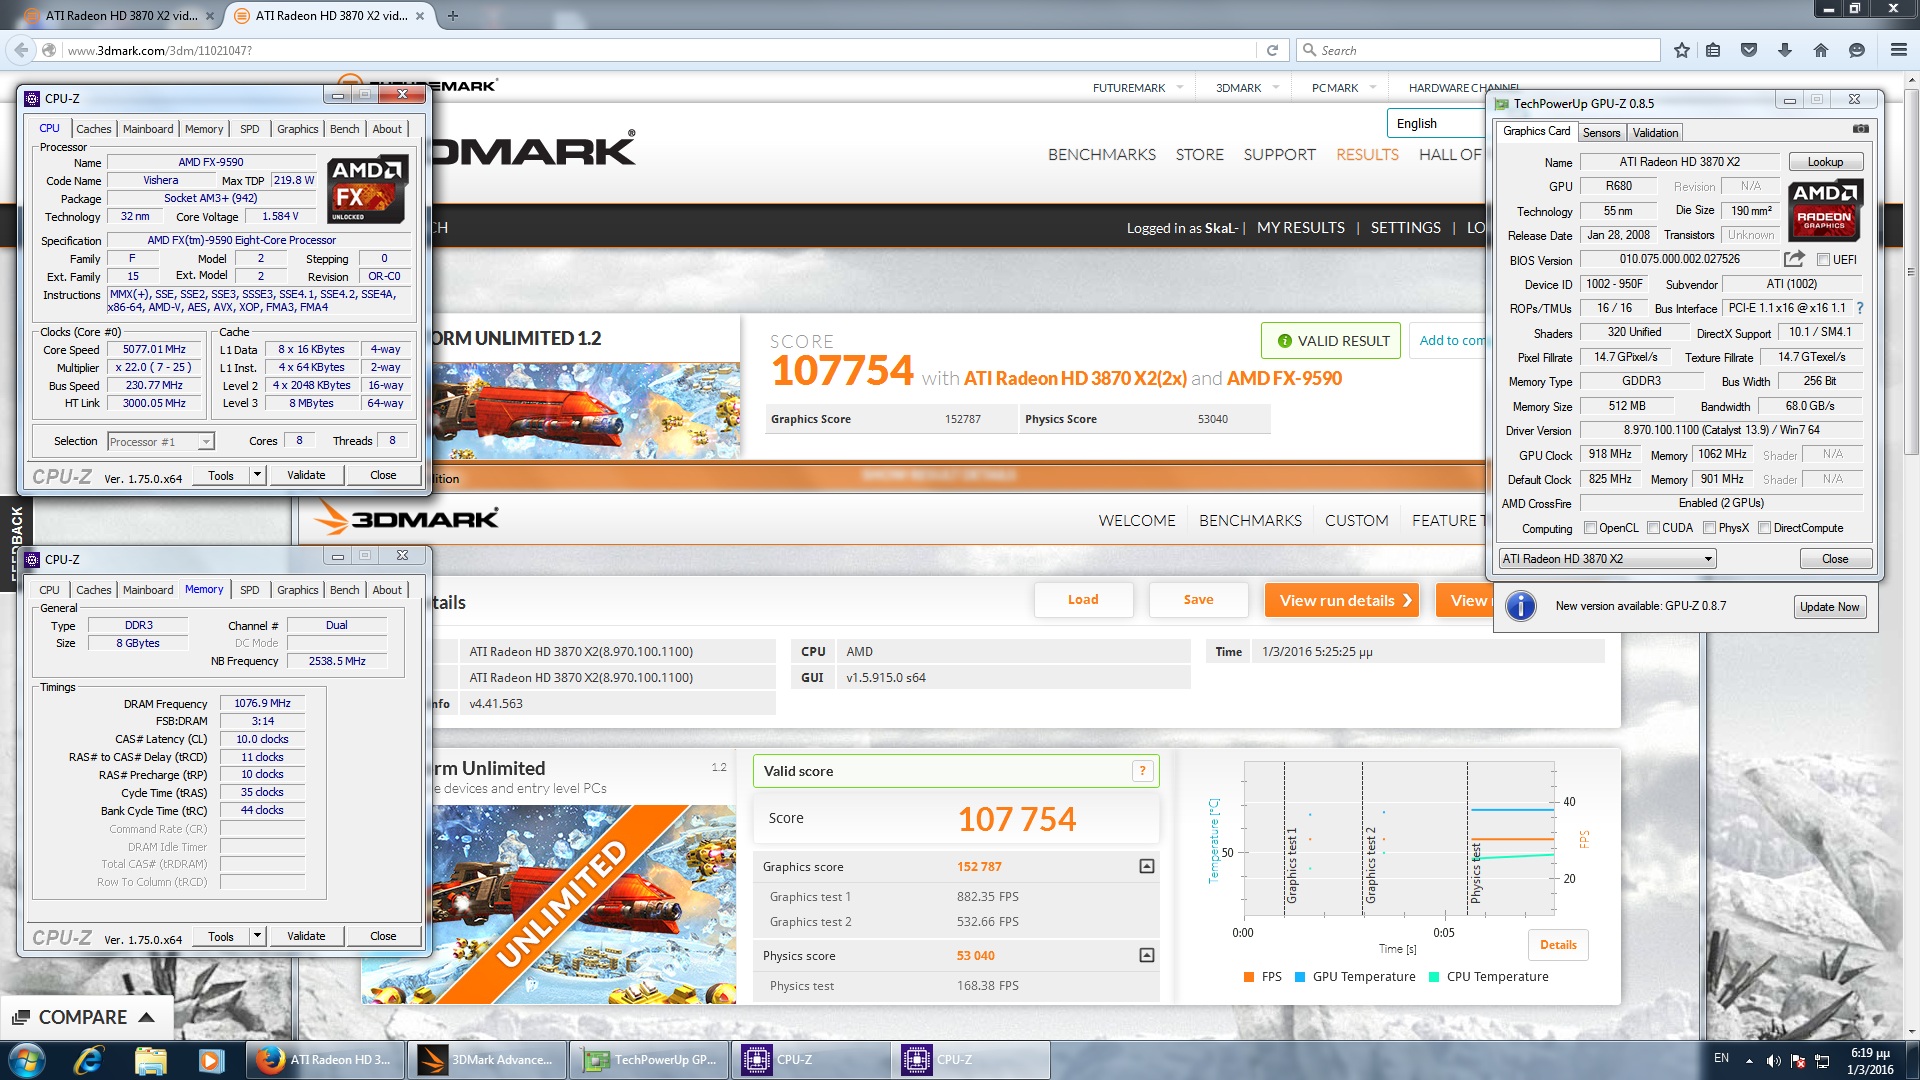The width and height of the screenshot is (1920, 1080).
Task: Click the GPU-Z screenshot camera icon
Action: tap(1860, 129)
